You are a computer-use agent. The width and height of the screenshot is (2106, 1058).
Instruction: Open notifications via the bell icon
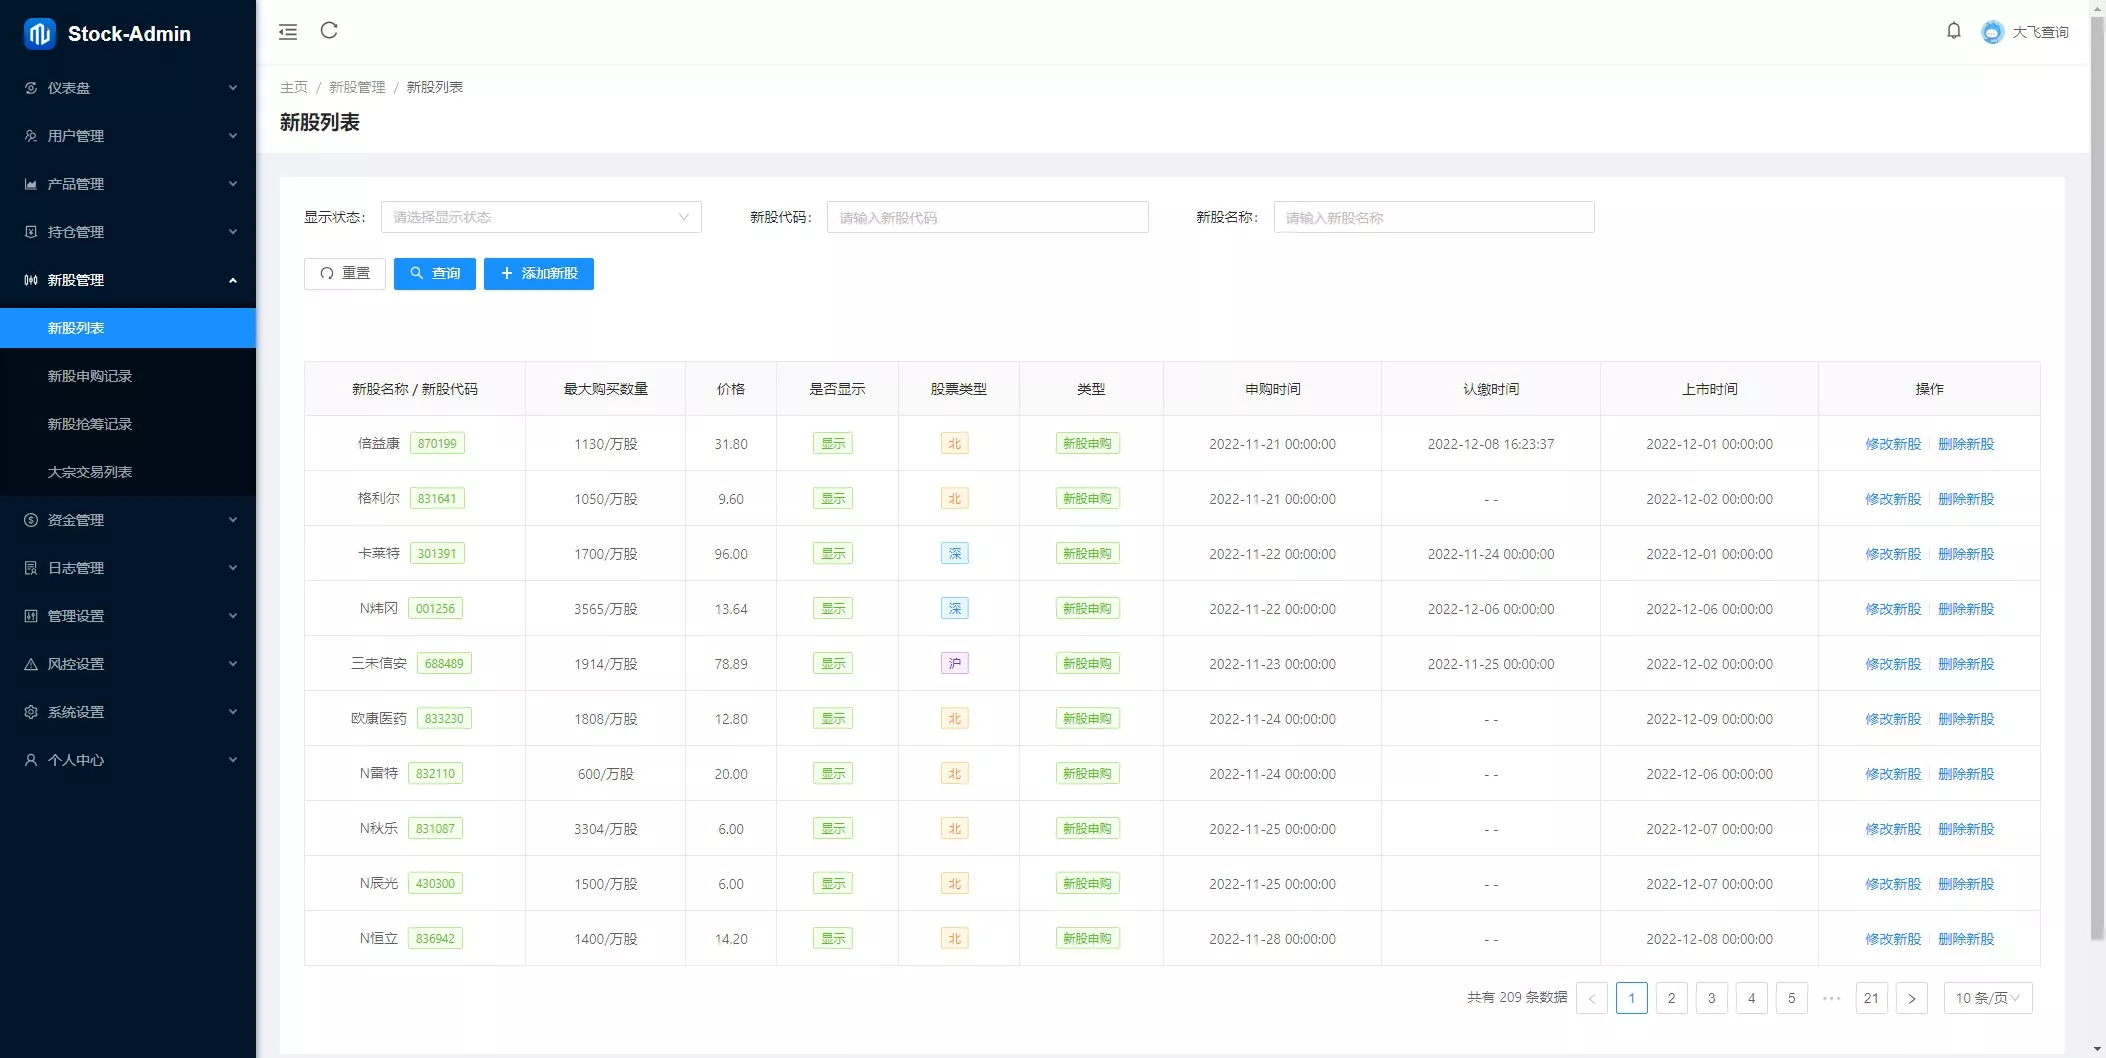pyautogui.click(x=1954, y=31)
